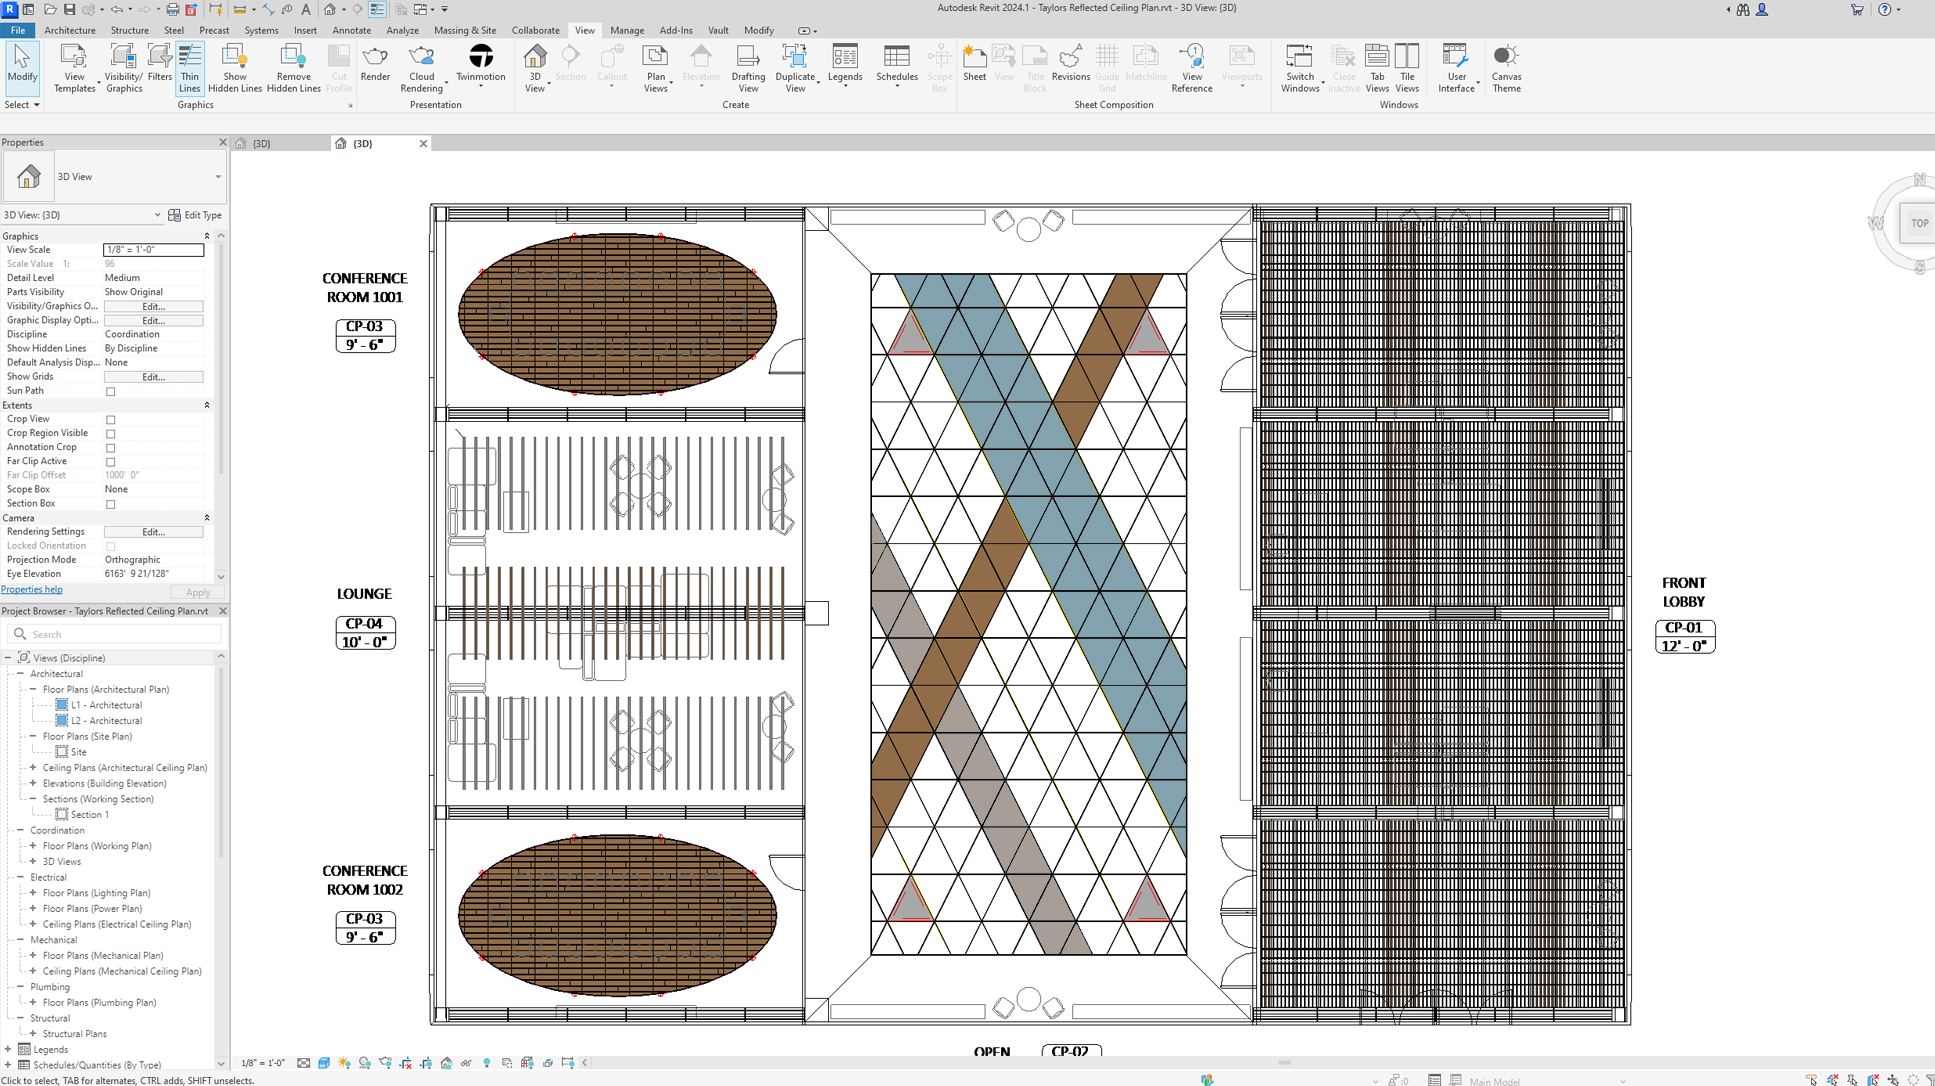
Task: Open the Annotate ribbon tab
Action: tap(351, 30)
